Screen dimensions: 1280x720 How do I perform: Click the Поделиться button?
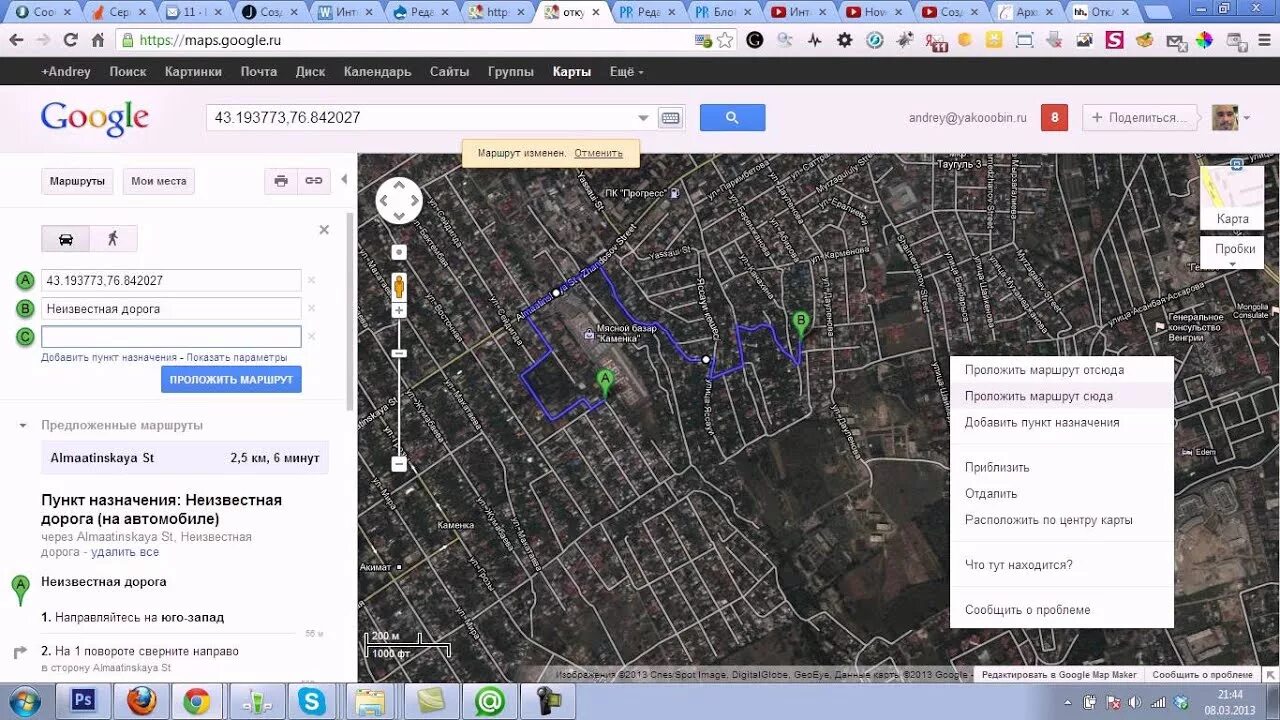(1141, 117)
